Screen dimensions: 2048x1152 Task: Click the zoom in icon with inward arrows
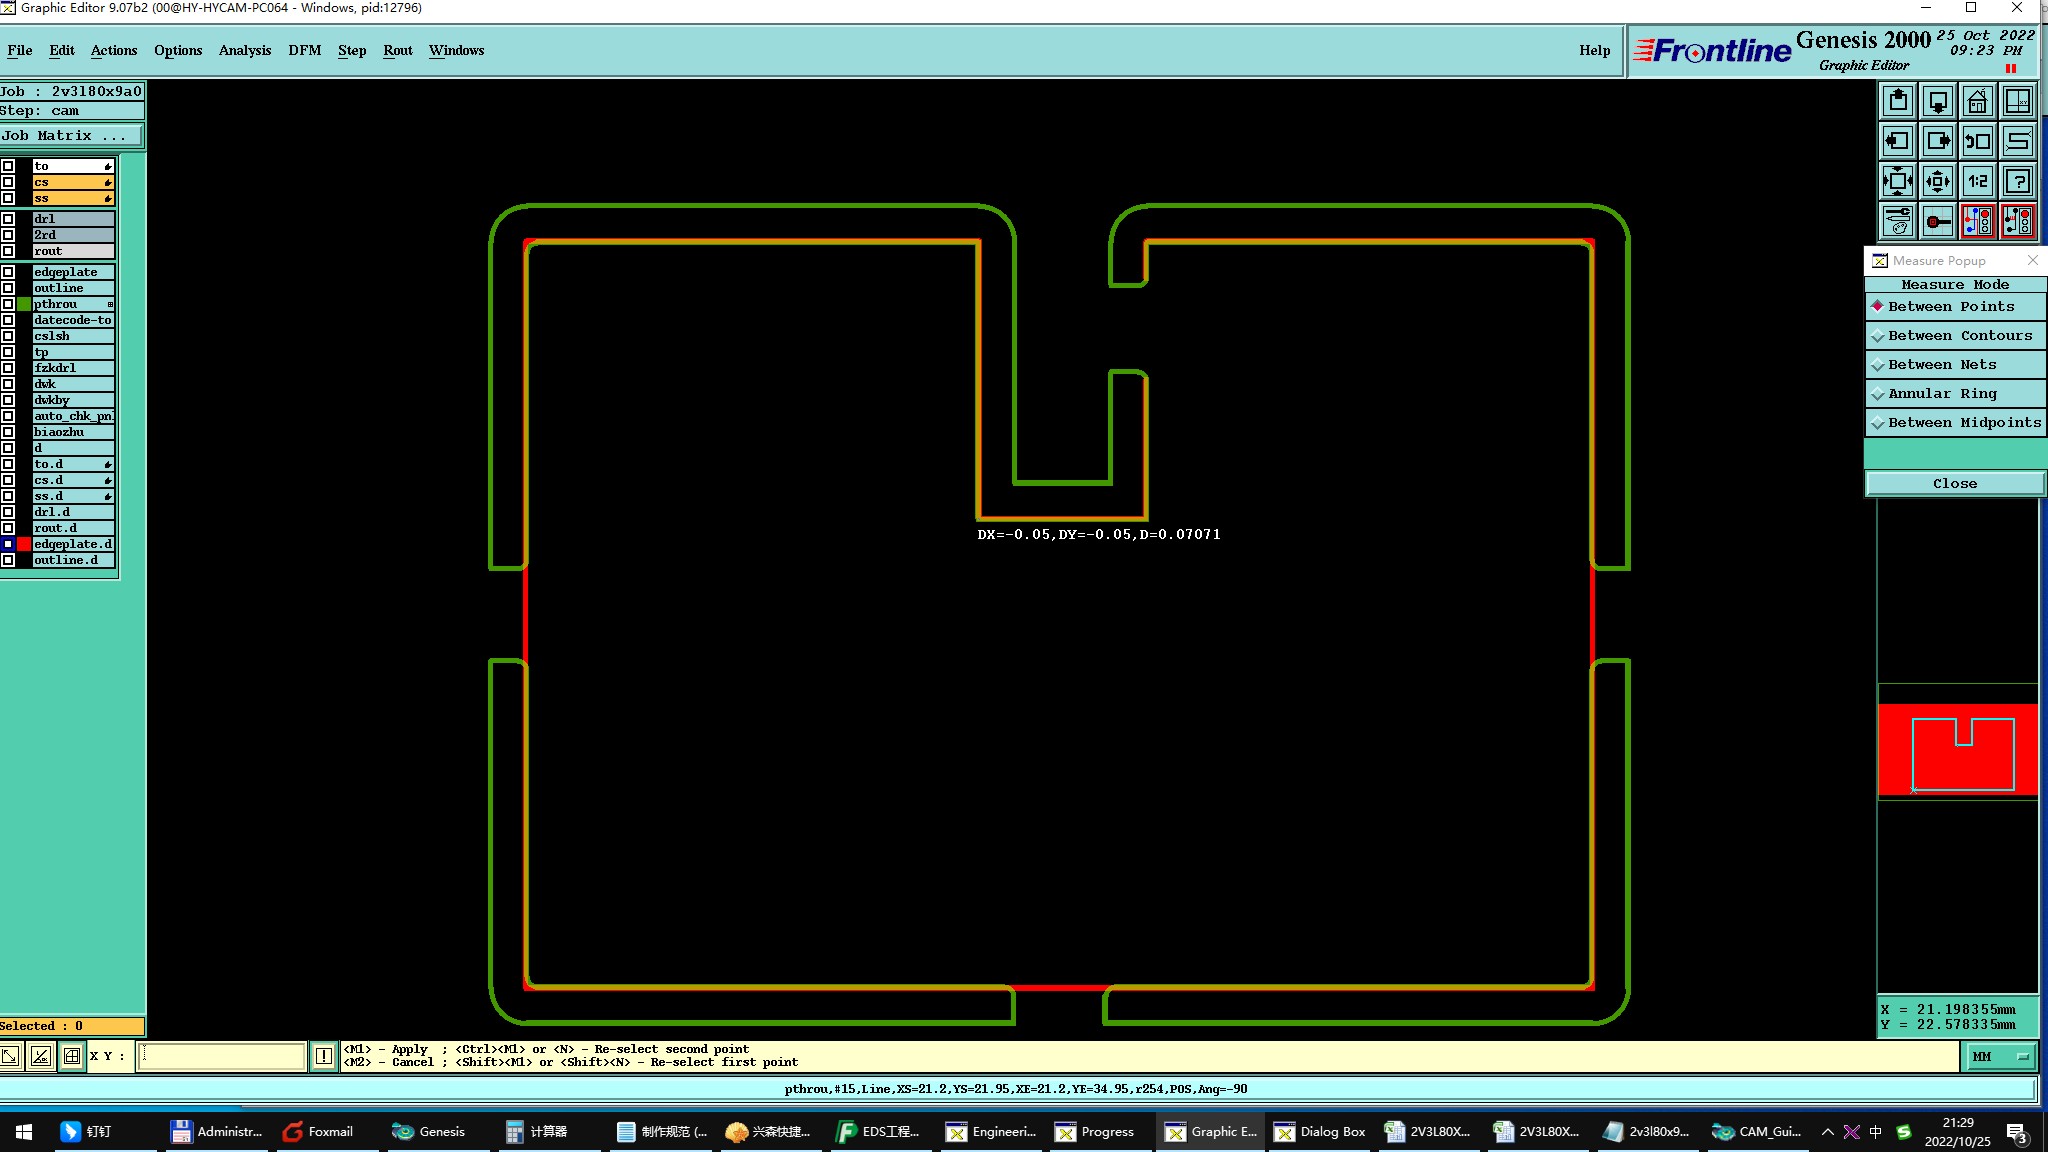[x=1898, y=182]
